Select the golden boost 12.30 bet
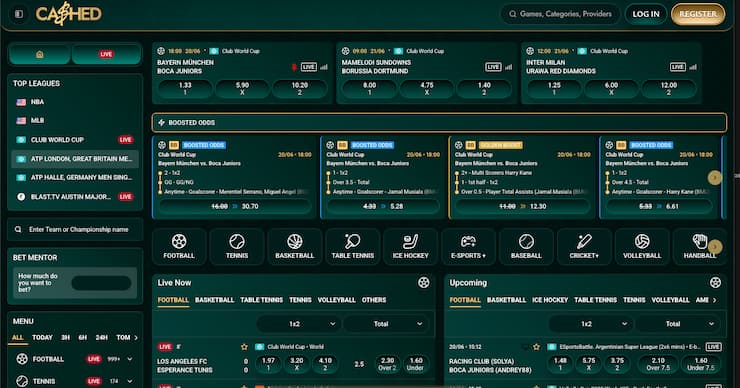The width and height of the screenshot is (740, 388). [x=522, y=206]
